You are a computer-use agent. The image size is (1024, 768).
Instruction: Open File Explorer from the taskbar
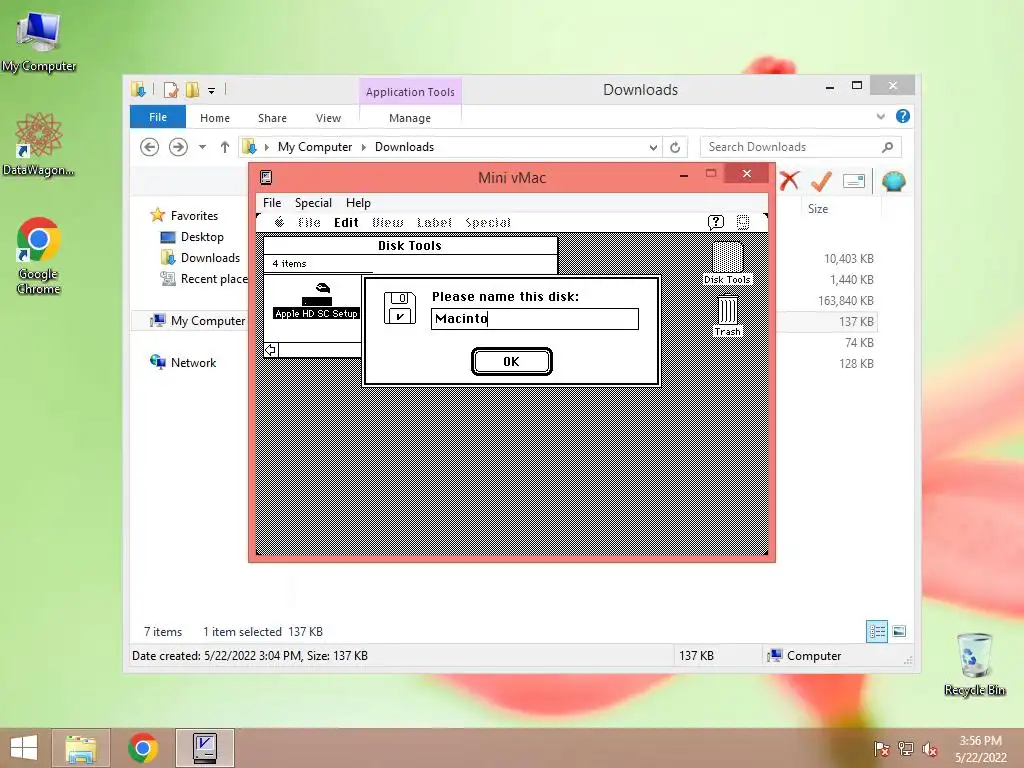[x=81, y=748]
